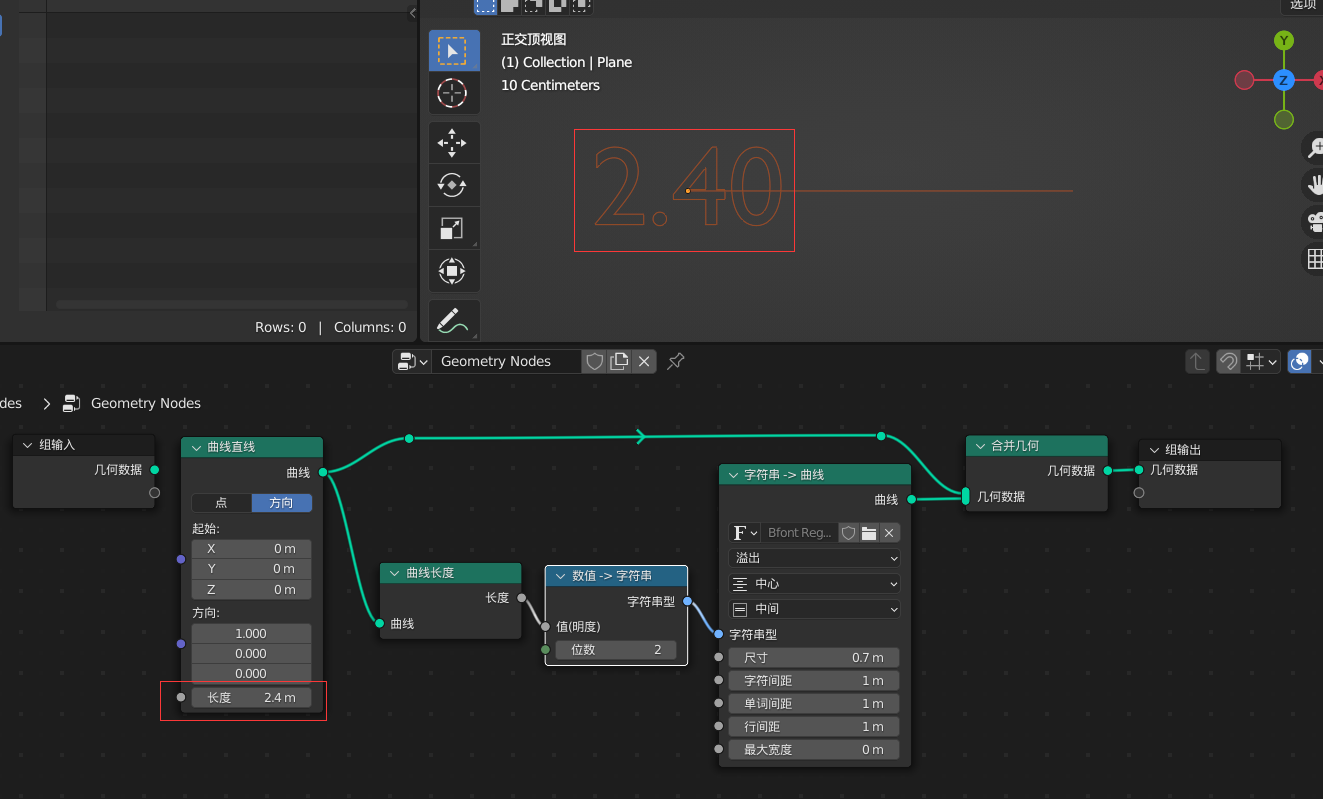Open the 溢出 overflow dropdown
Screen dimensions: 1323x799
[815, 558]
